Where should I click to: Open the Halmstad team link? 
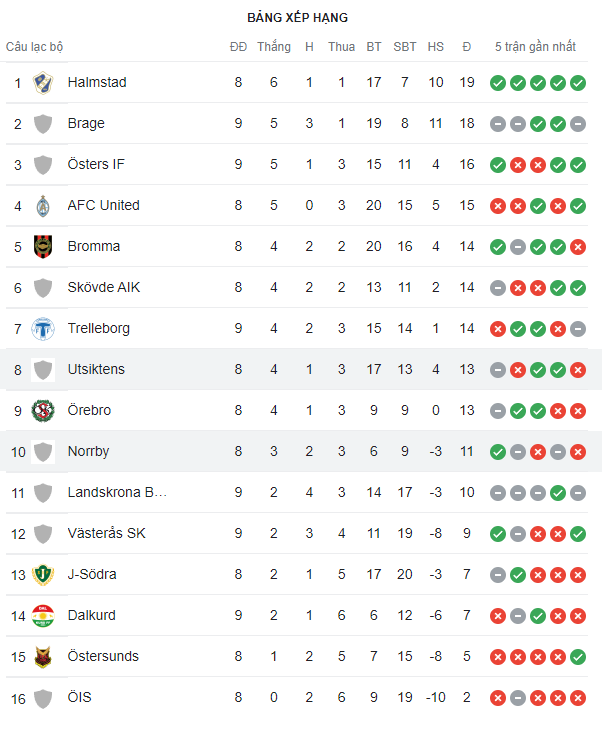(97, 82)
